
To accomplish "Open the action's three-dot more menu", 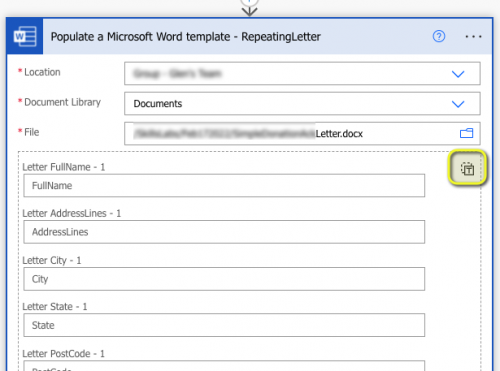I will [473, 36].
